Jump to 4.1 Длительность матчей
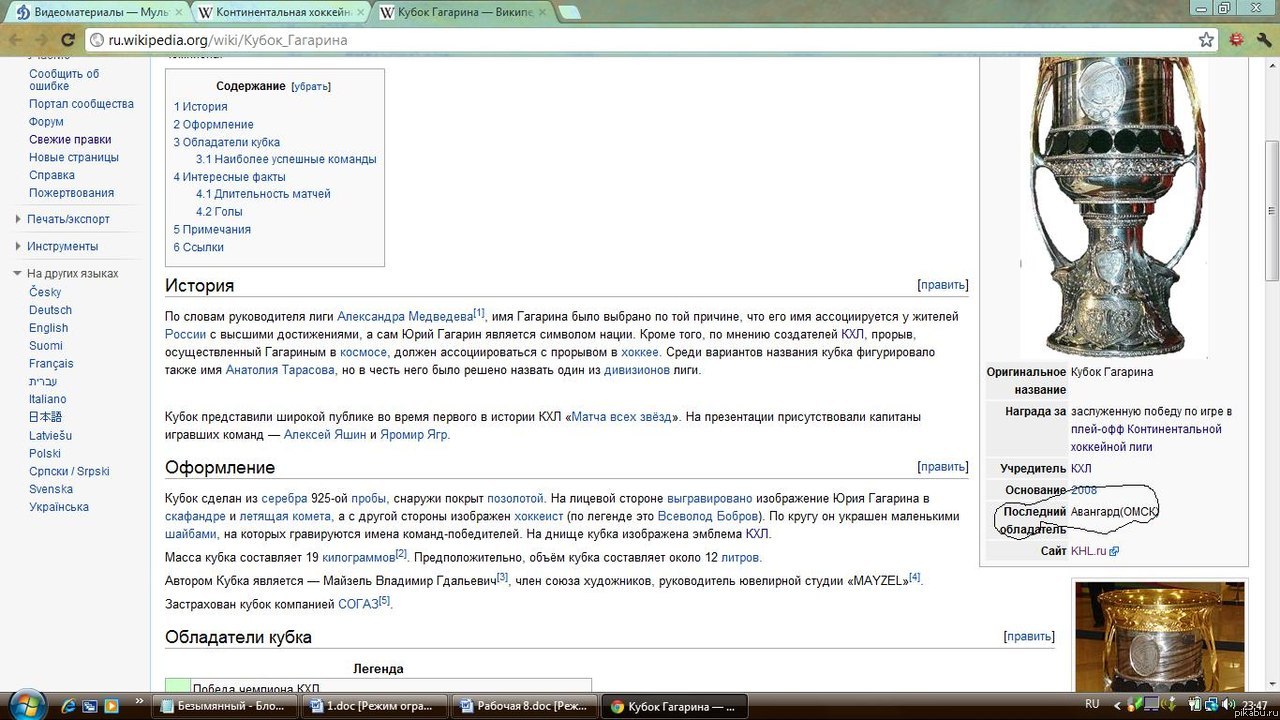 [263, 194]
